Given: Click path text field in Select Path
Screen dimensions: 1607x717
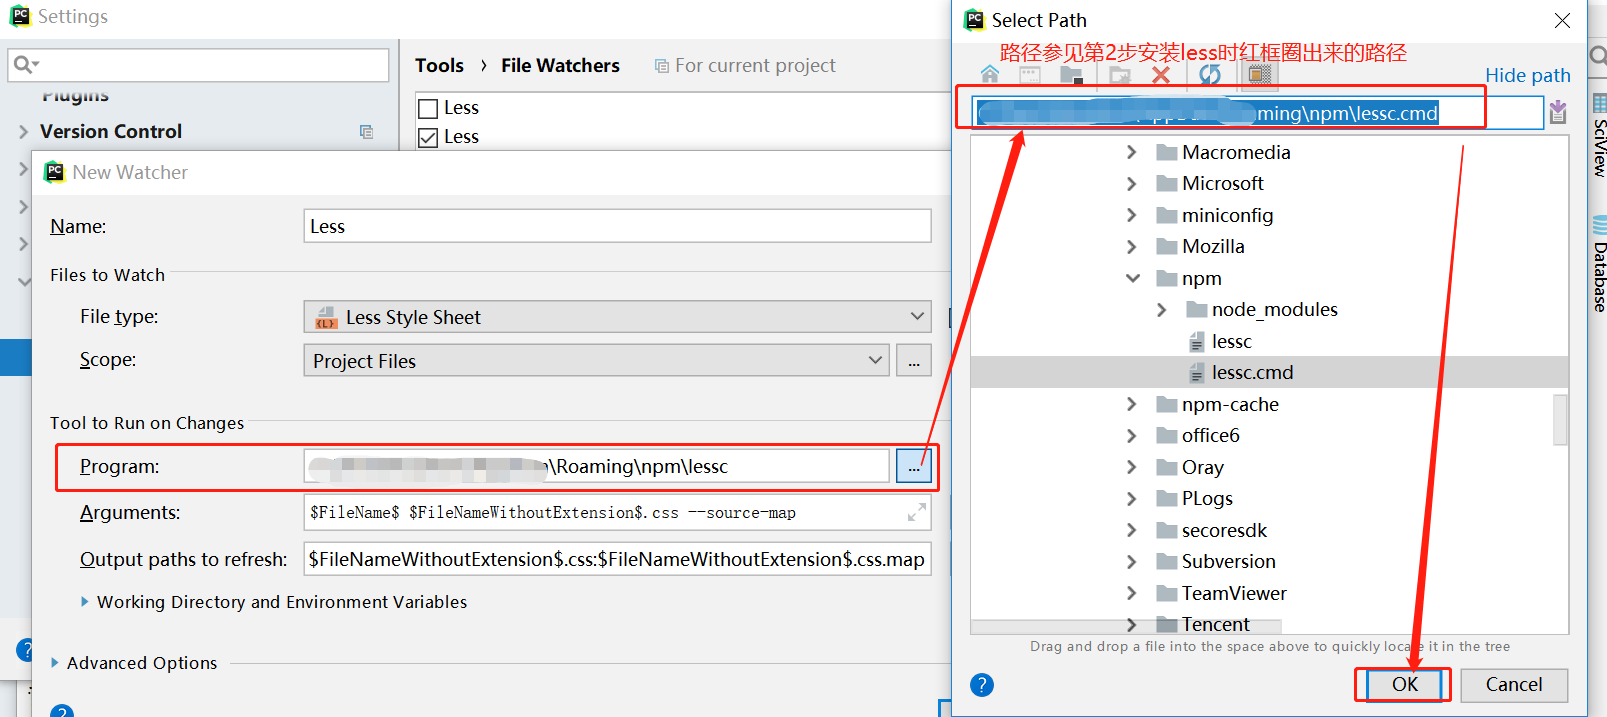Looking at the screenshot, I should click(1257, 113).
